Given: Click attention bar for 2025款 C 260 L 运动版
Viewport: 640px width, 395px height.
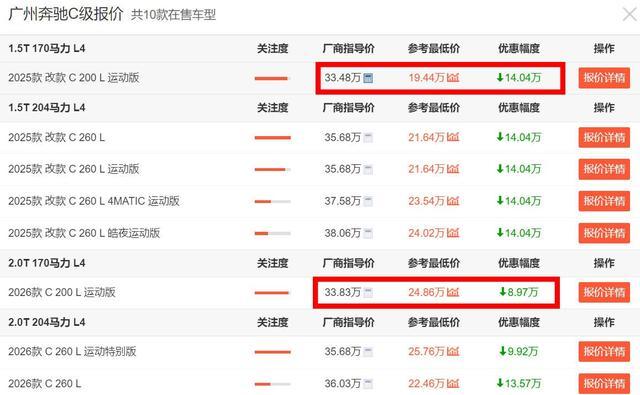Looking at the screenshot, I should click(x=273, y=169).
